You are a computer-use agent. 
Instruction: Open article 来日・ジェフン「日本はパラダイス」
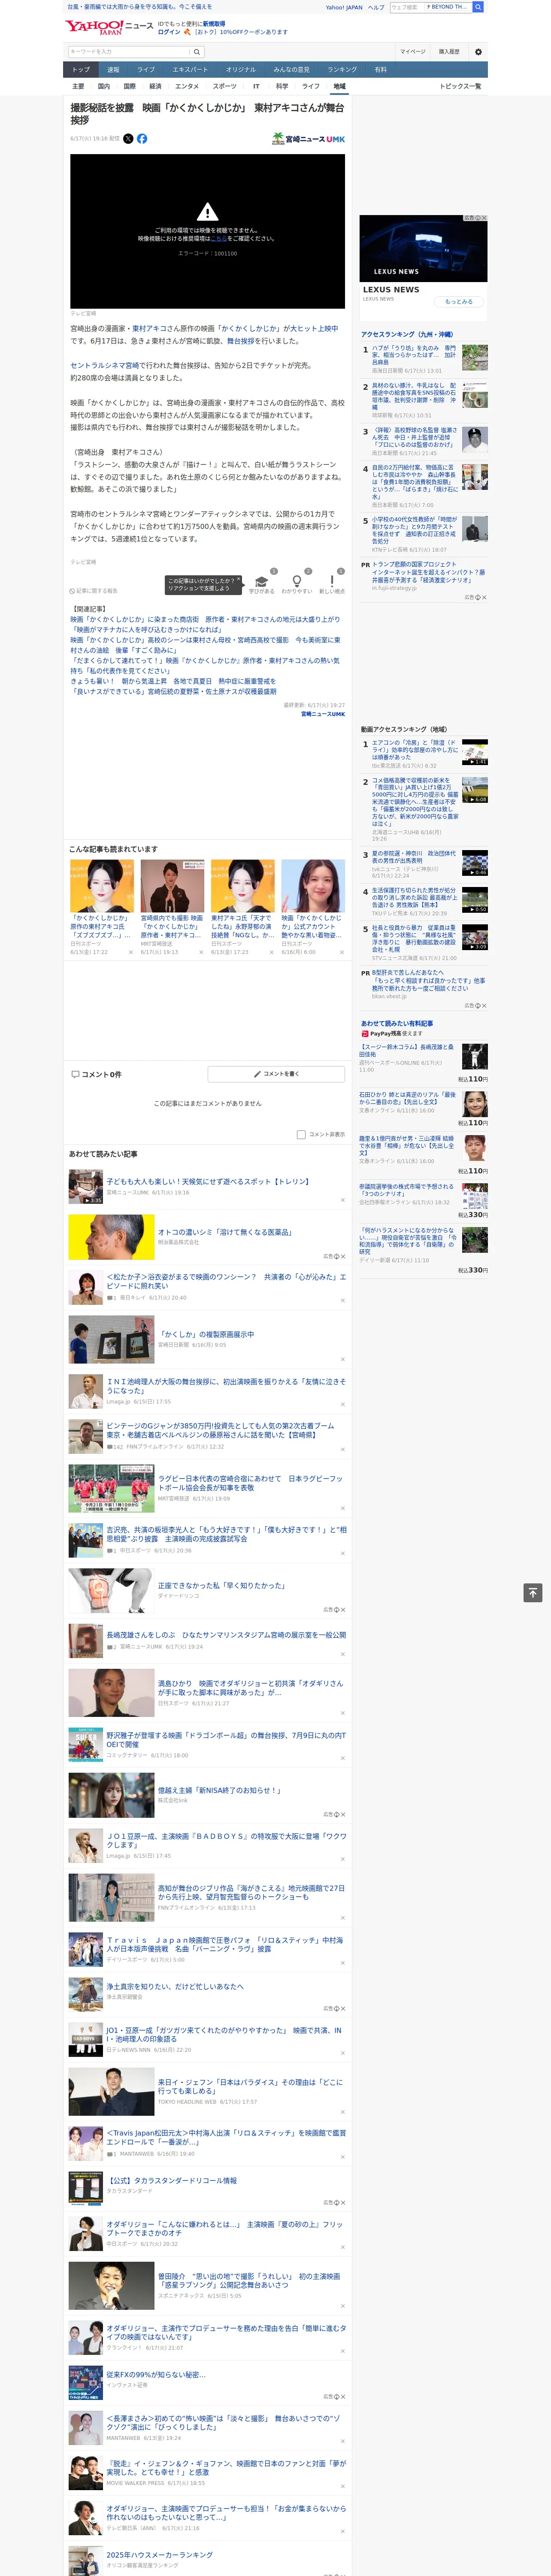[250, 2086]
